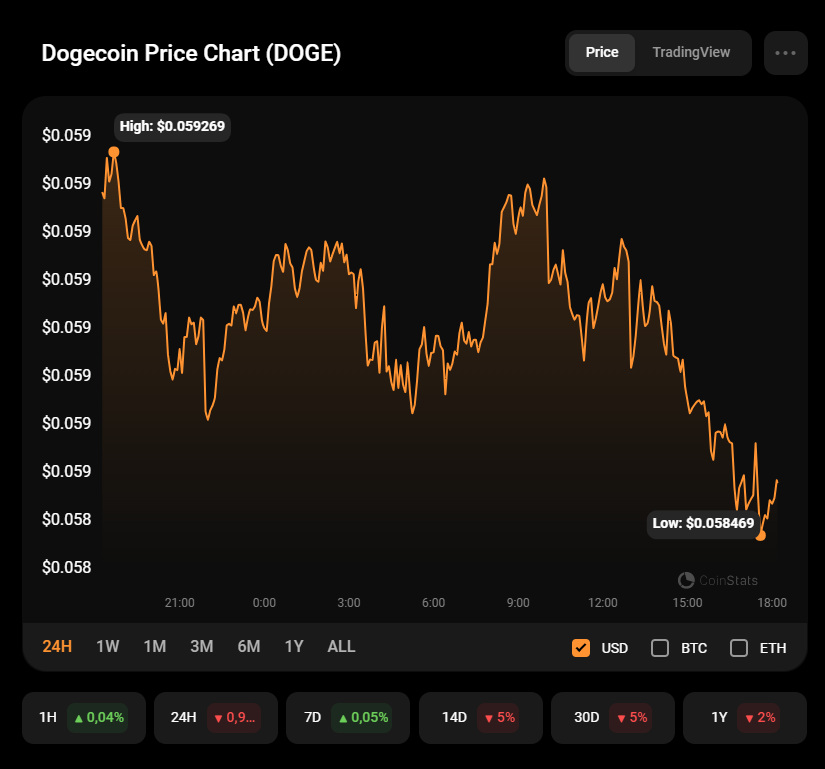Switch chart to 1W range
This screenshot has height=769, width=825.
pyautogui.click(x=107, y=647)
